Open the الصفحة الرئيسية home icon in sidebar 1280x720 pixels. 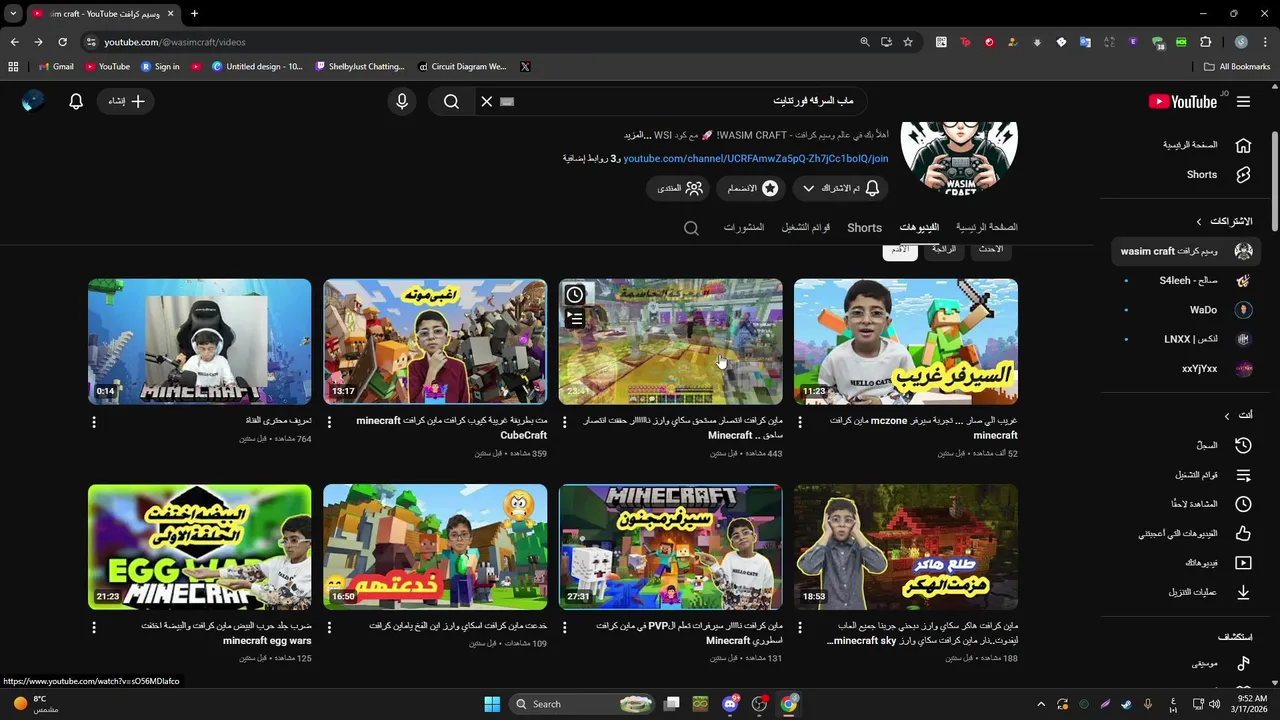[1243, 145]
